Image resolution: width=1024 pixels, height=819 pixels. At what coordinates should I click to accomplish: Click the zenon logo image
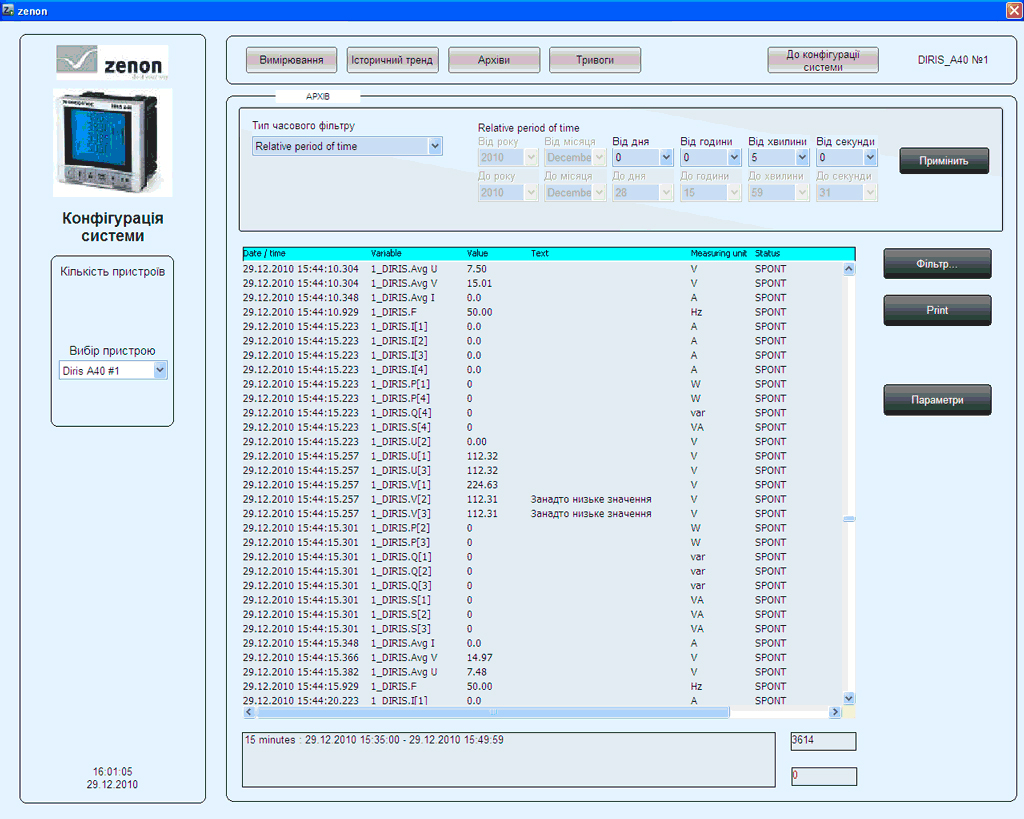(112, 63)
